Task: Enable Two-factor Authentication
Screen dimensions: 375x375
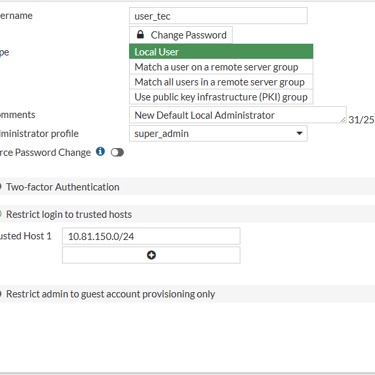Action: 1,187
